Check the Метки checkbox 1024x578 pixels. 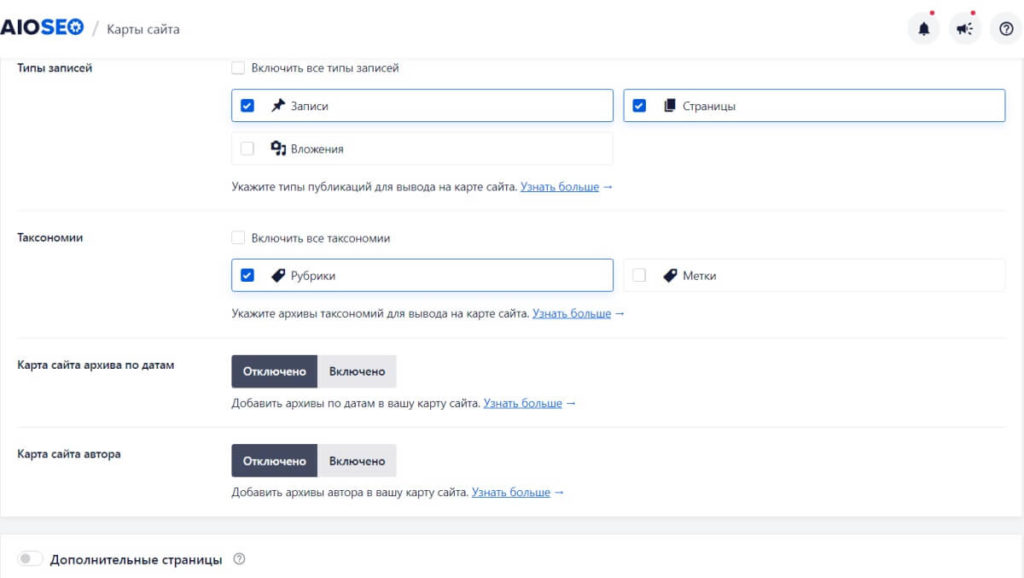[639, 275]
